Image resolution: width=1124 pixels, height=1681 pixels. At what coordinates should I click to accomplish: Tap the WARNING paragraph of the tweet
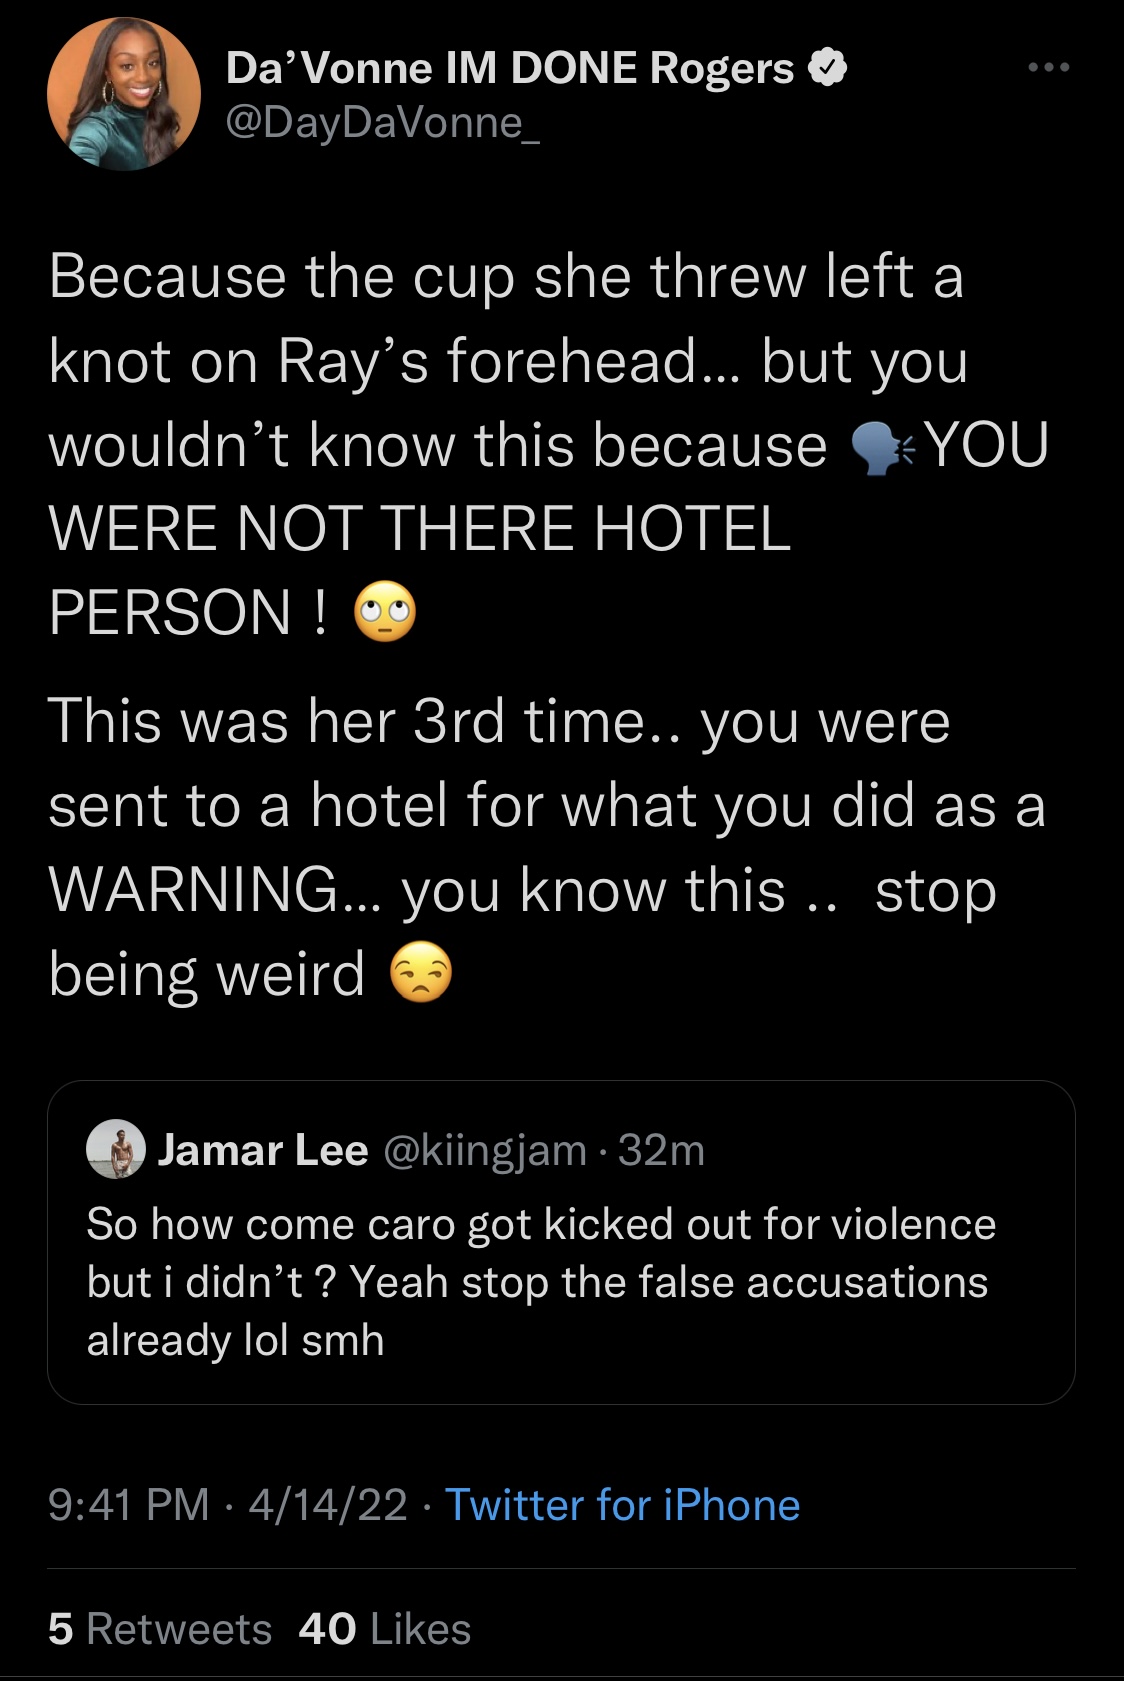click(x=547, y=847)
